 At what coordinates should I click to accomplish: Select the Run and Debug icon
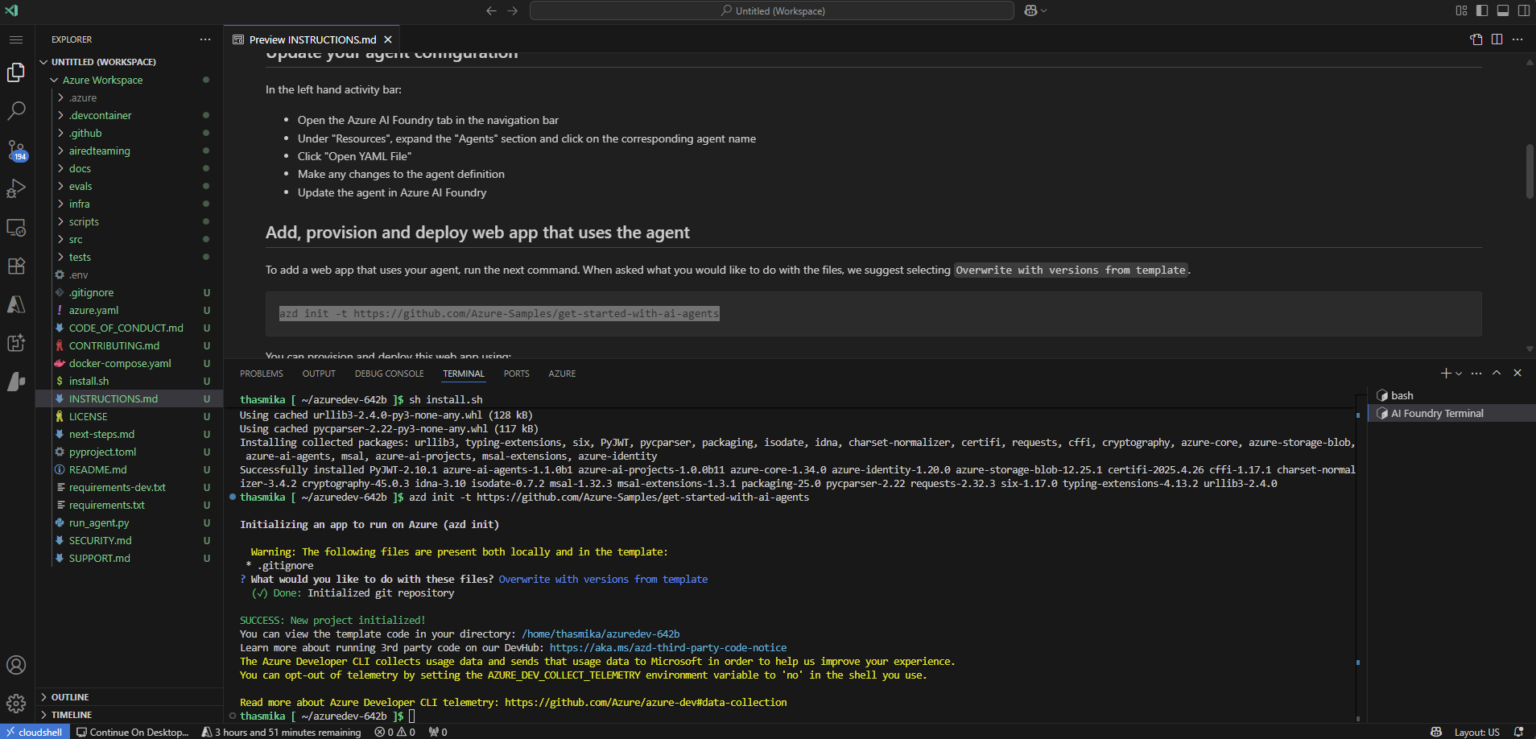pyautogui.click(x=16, y=188)
